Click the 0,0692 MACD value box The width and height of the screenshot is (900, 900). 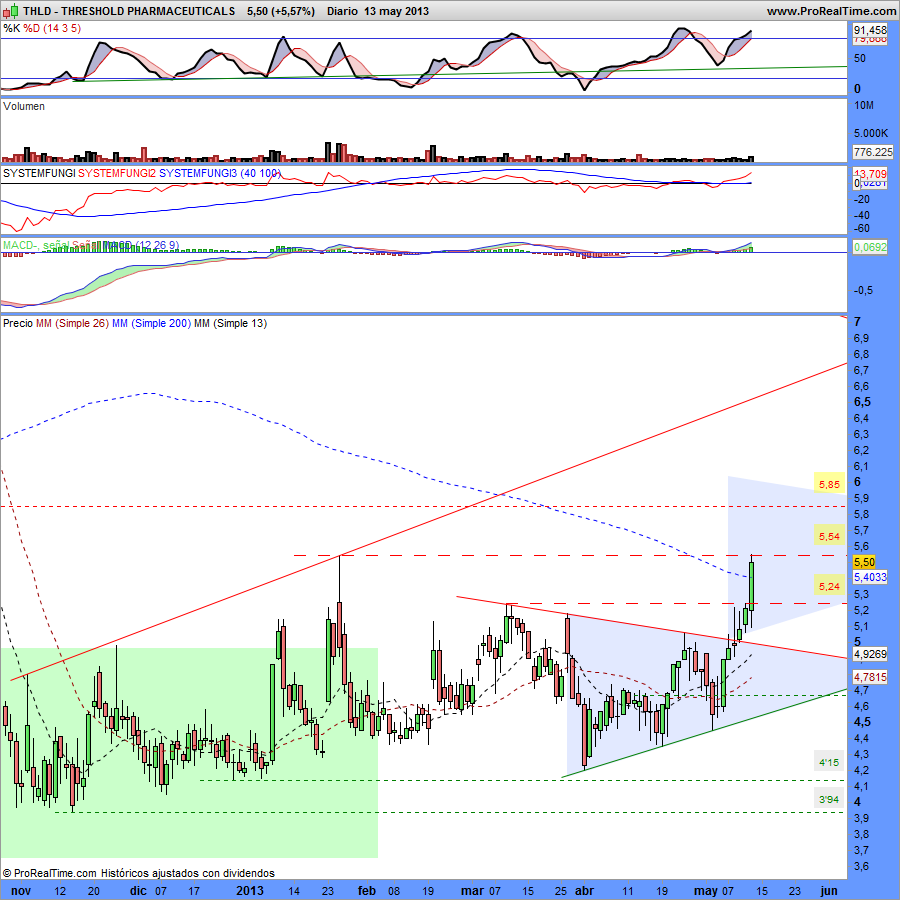click(870, 247)
